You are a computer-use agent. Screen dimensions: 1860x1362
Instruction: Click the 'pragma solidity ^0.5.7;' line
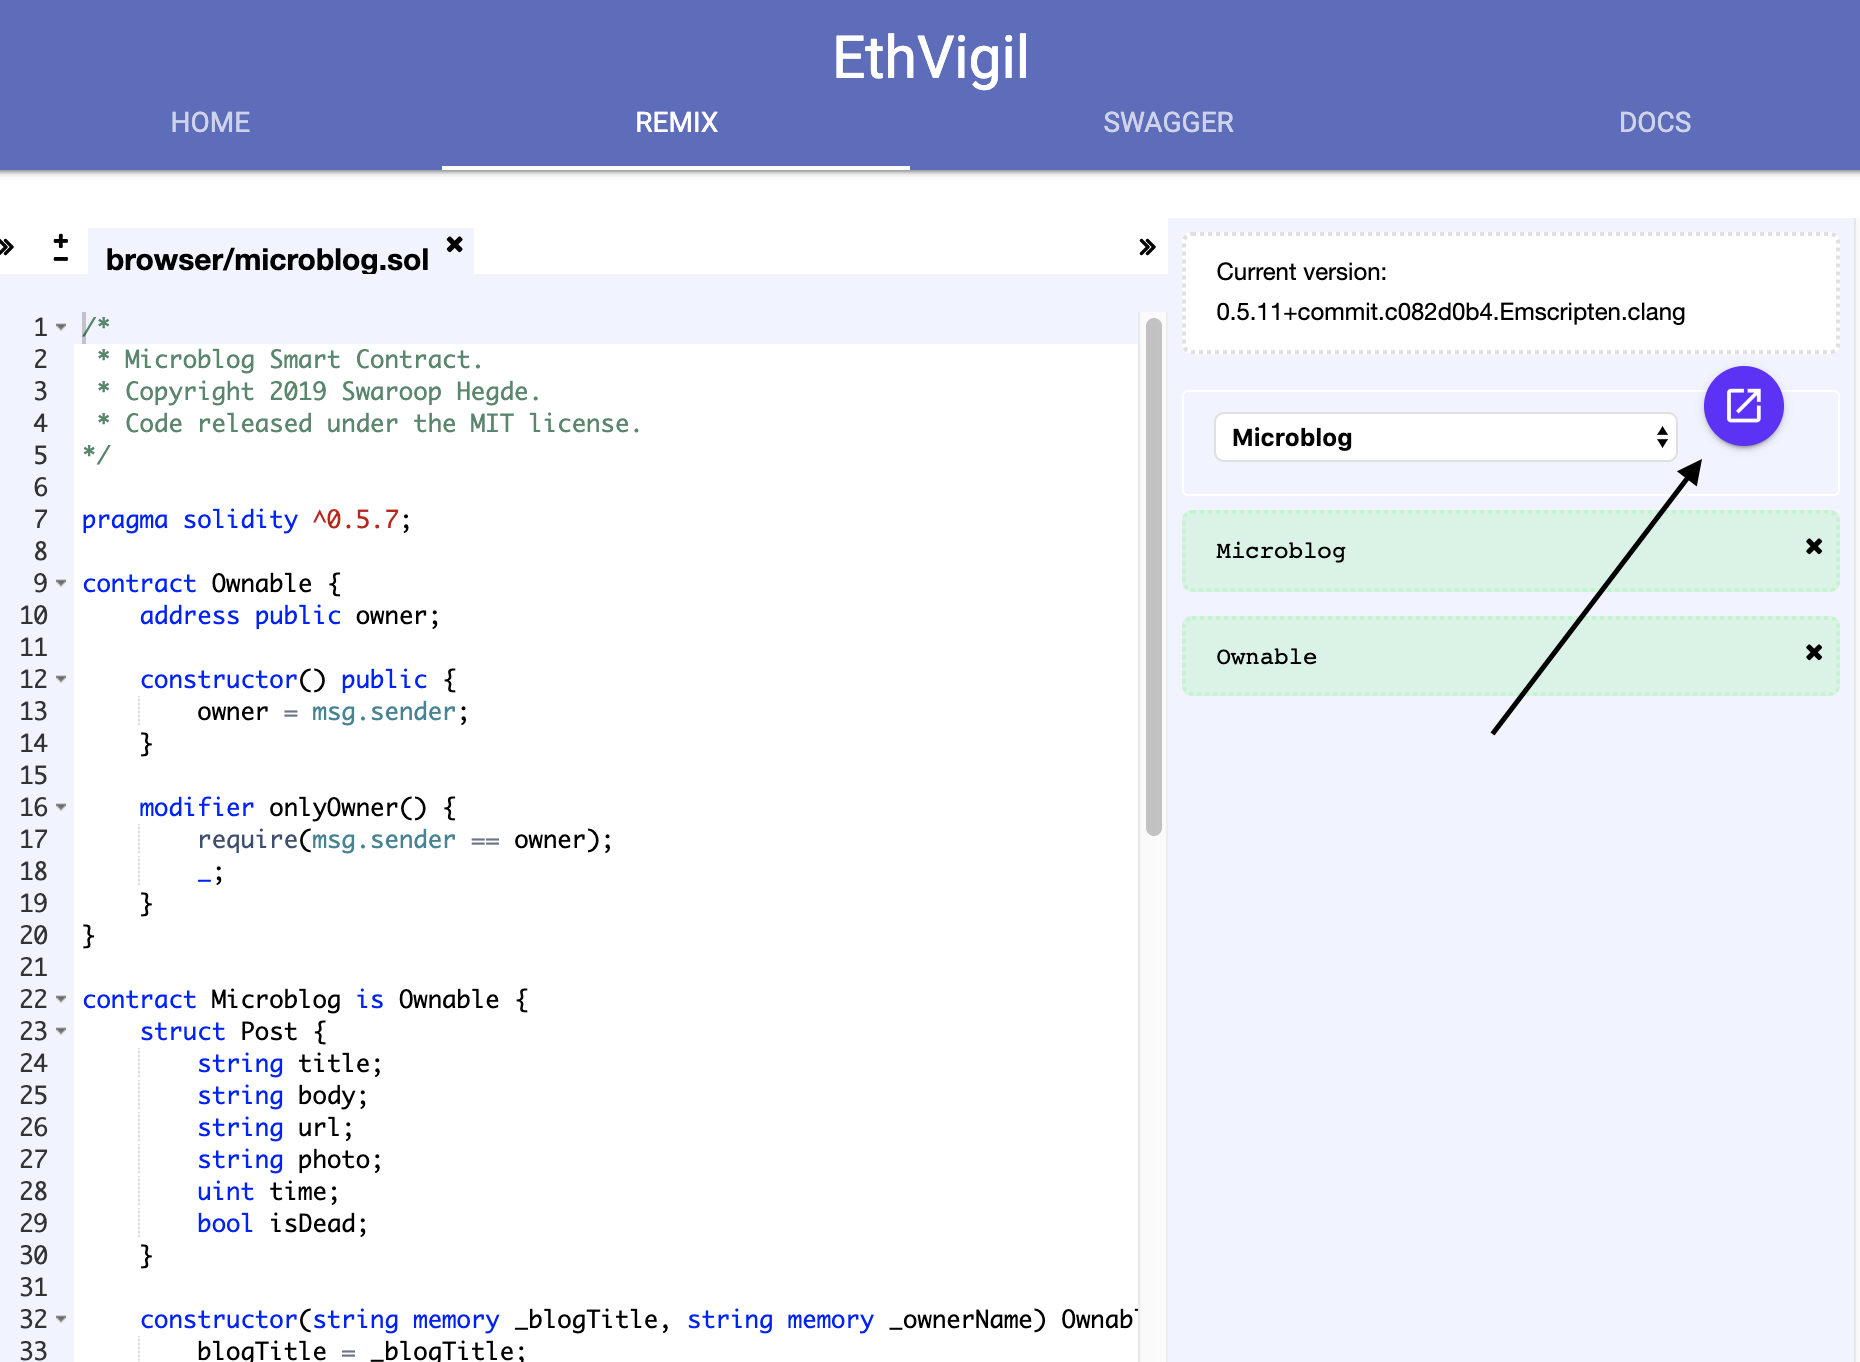click(x=246, y=519)
